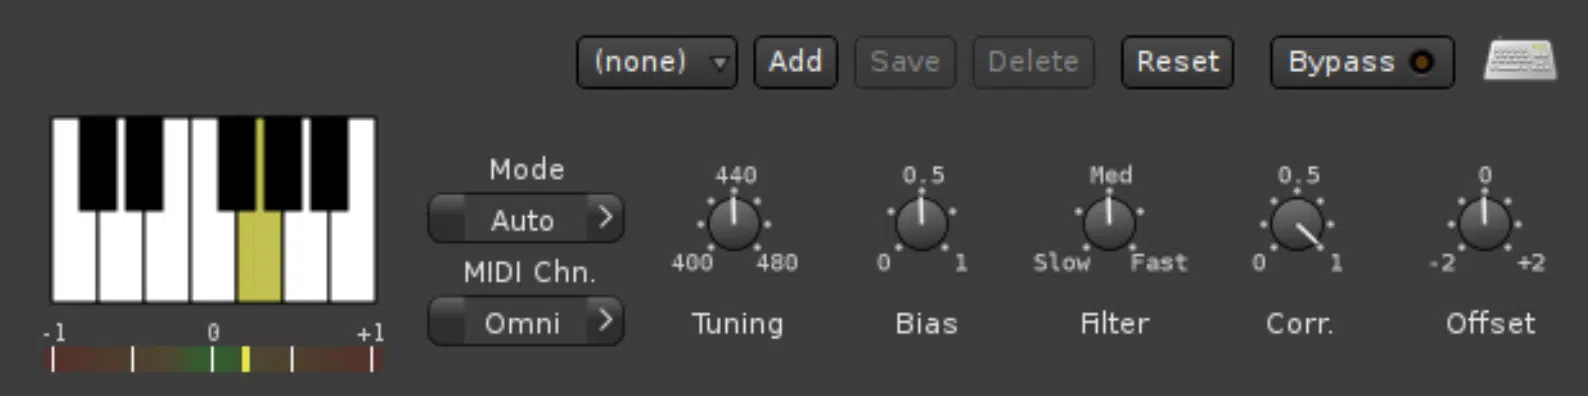The width and height of the screenshot is (1588, 396).
Task: Click the greyed-out Delete preset button
Action: point(1033,62)
